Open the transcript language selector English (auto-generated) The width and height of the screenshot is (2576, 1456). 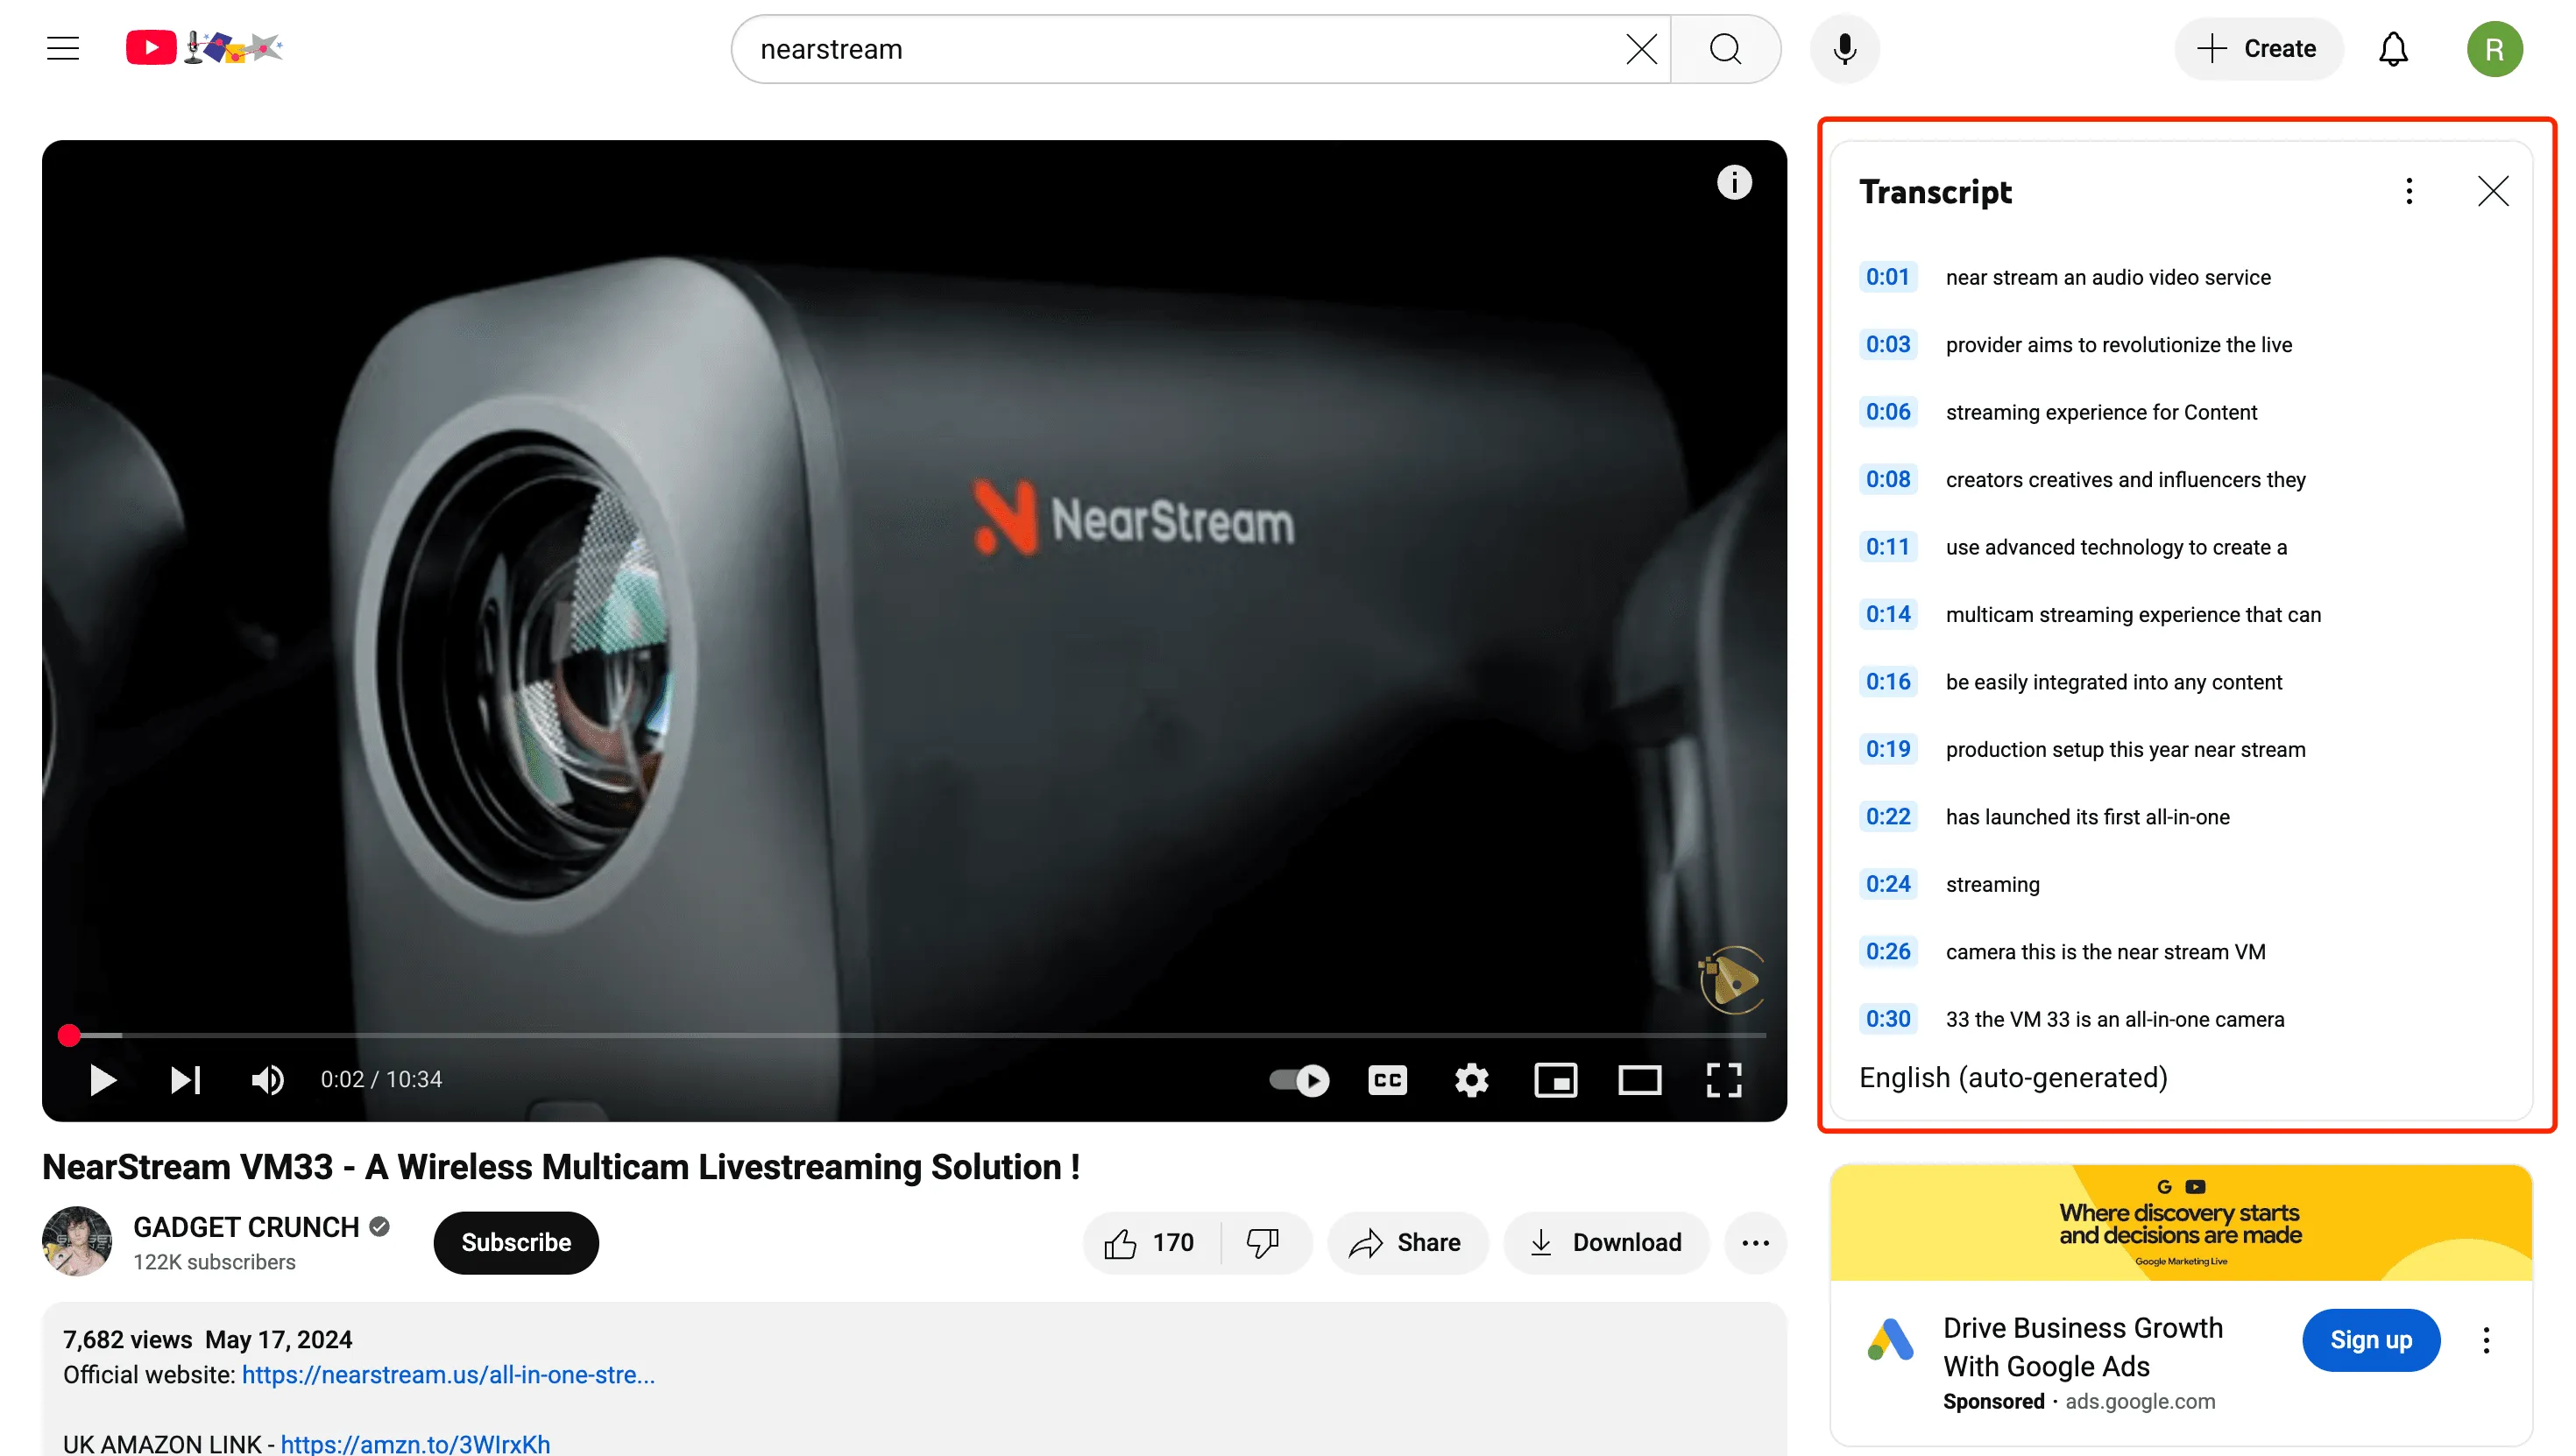click(2012, 1078)
